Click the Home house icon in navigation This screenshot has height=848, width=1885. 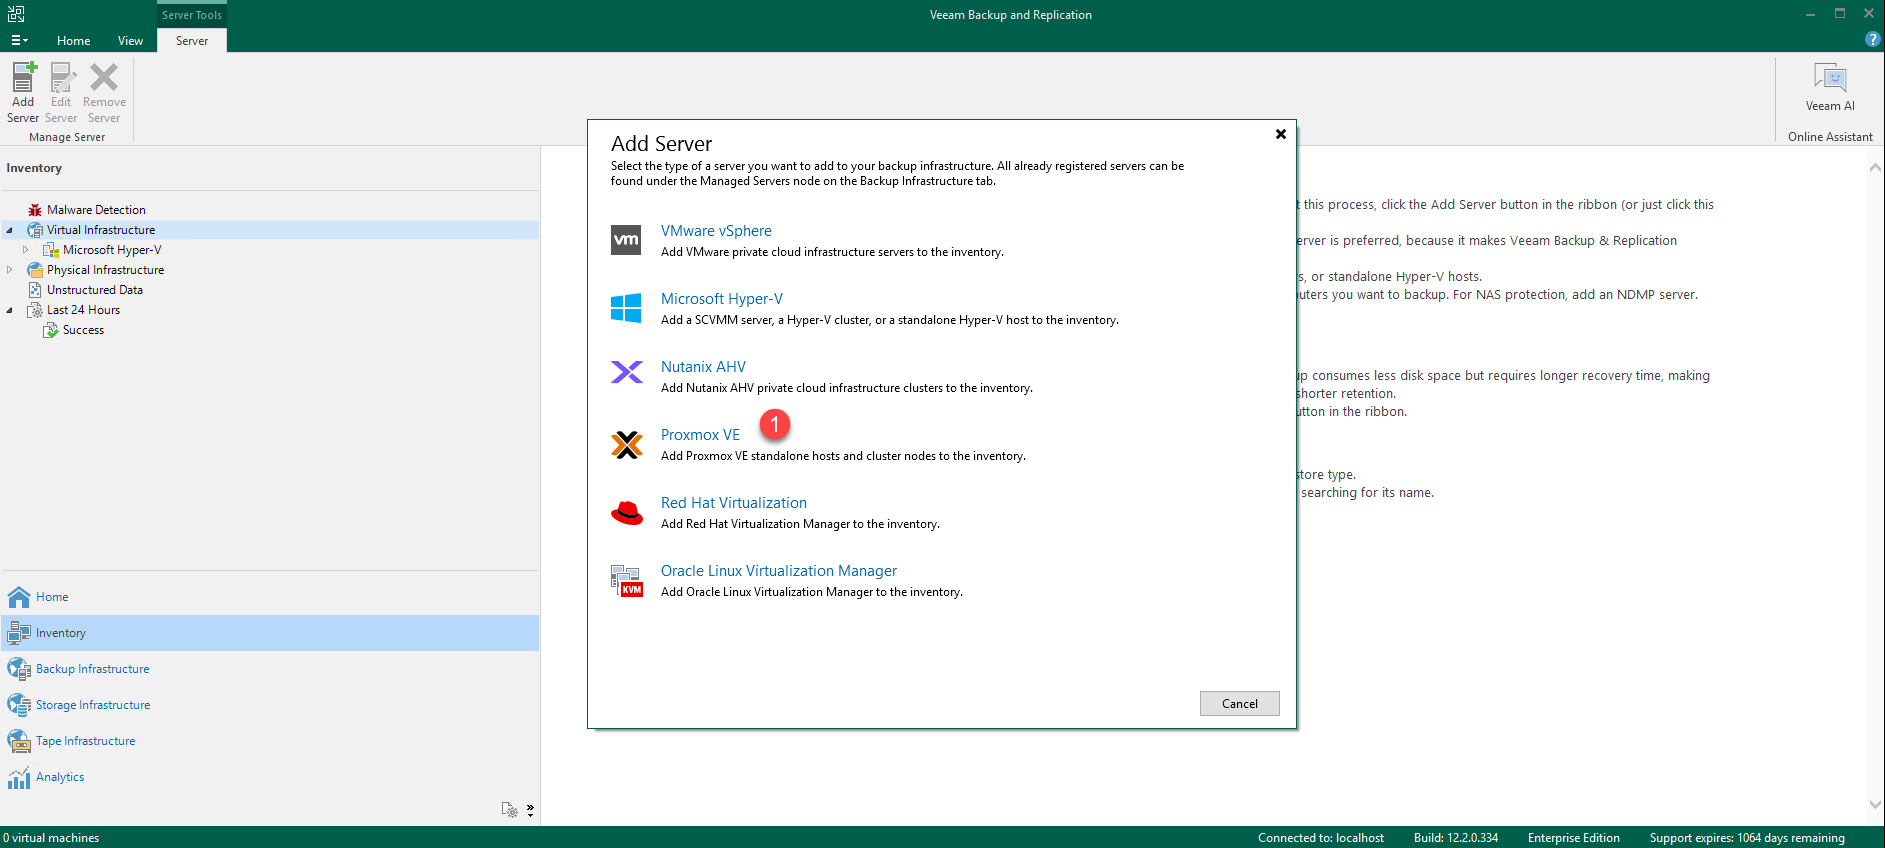(x=19, y=597)
